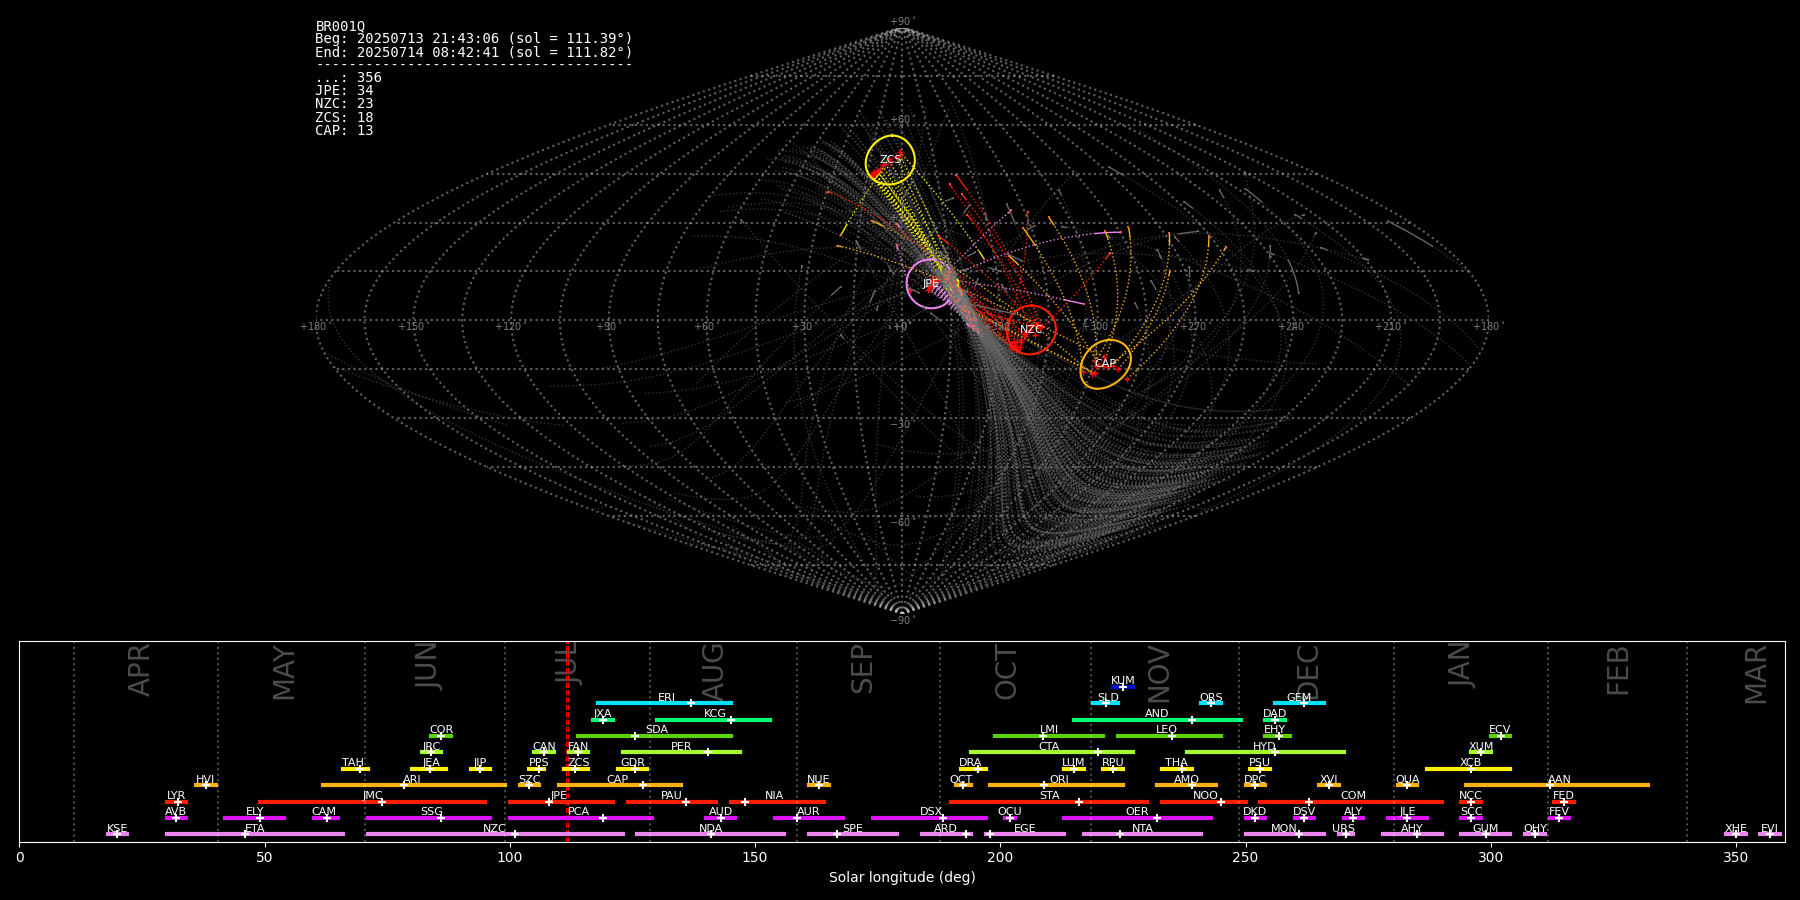
Task: Click the QUA shower bar in timeline
Action: tap(1407, 785)
